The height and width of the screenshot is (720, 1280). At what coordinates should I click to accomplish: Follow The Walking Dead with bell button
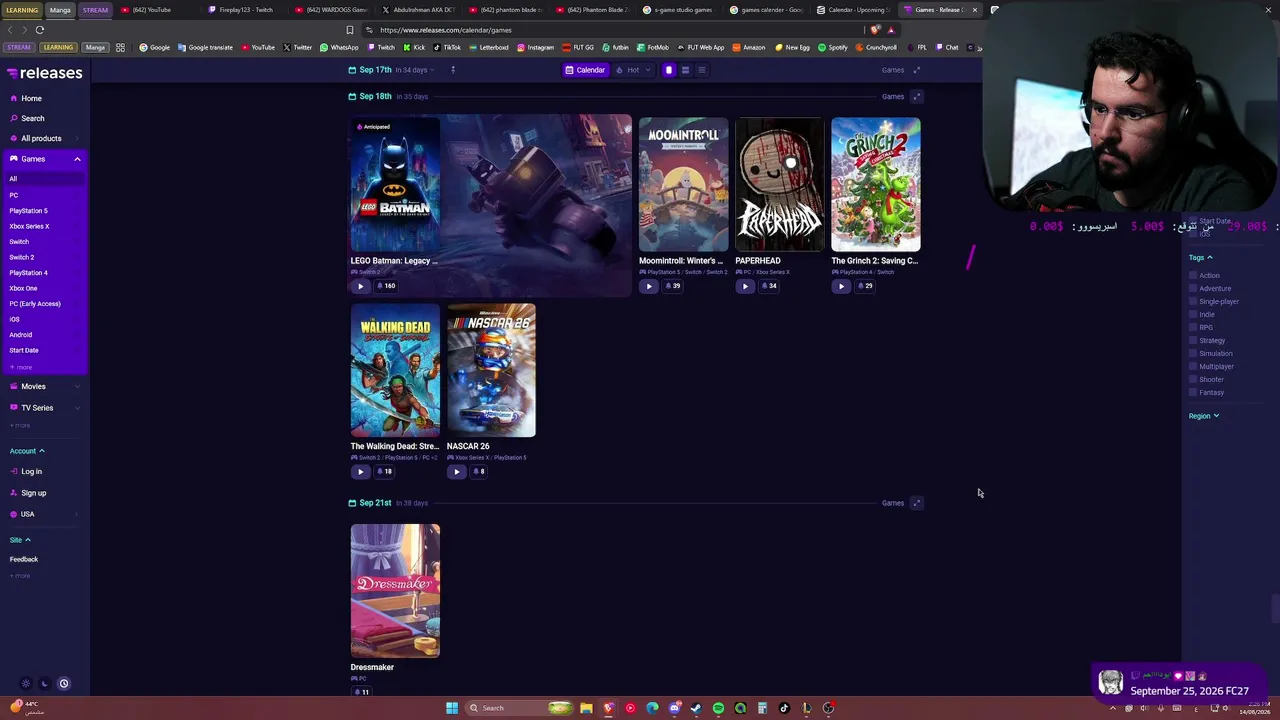pos(384,472)
